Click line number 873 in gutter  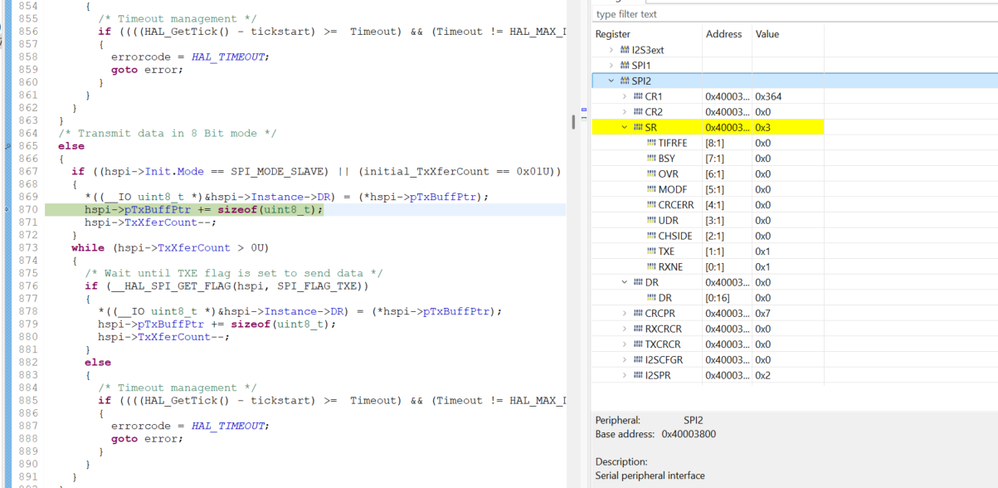click(28, 247)
